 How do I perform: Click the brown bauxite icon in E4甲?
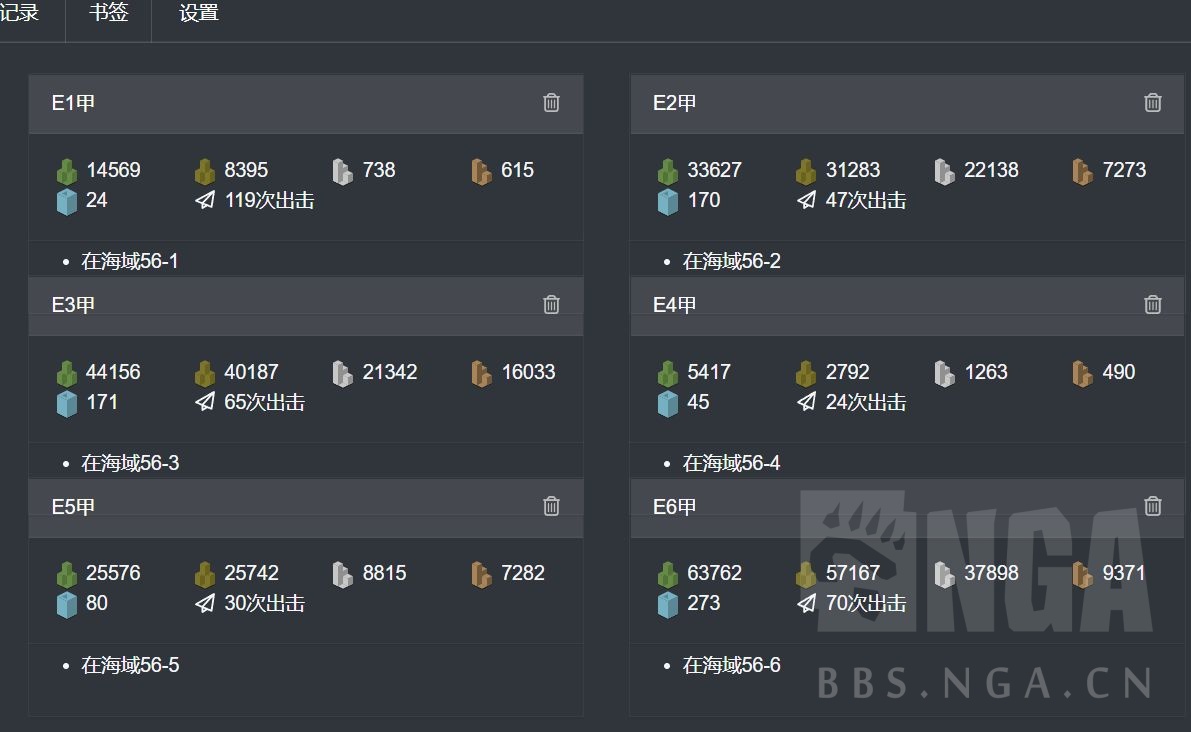[x=1082, y=373]
